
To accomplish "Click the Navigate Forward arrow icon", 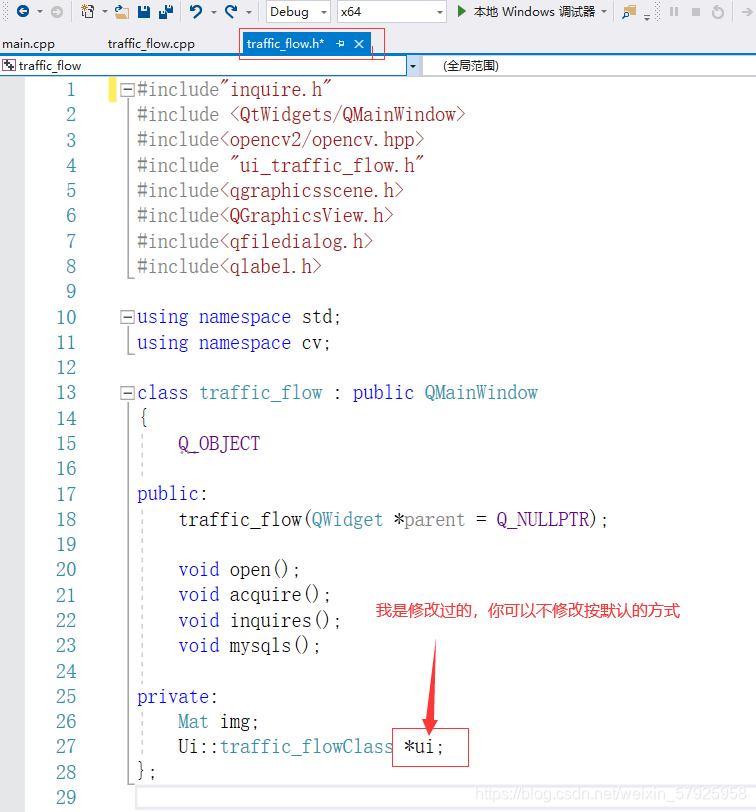I will 57,11.
